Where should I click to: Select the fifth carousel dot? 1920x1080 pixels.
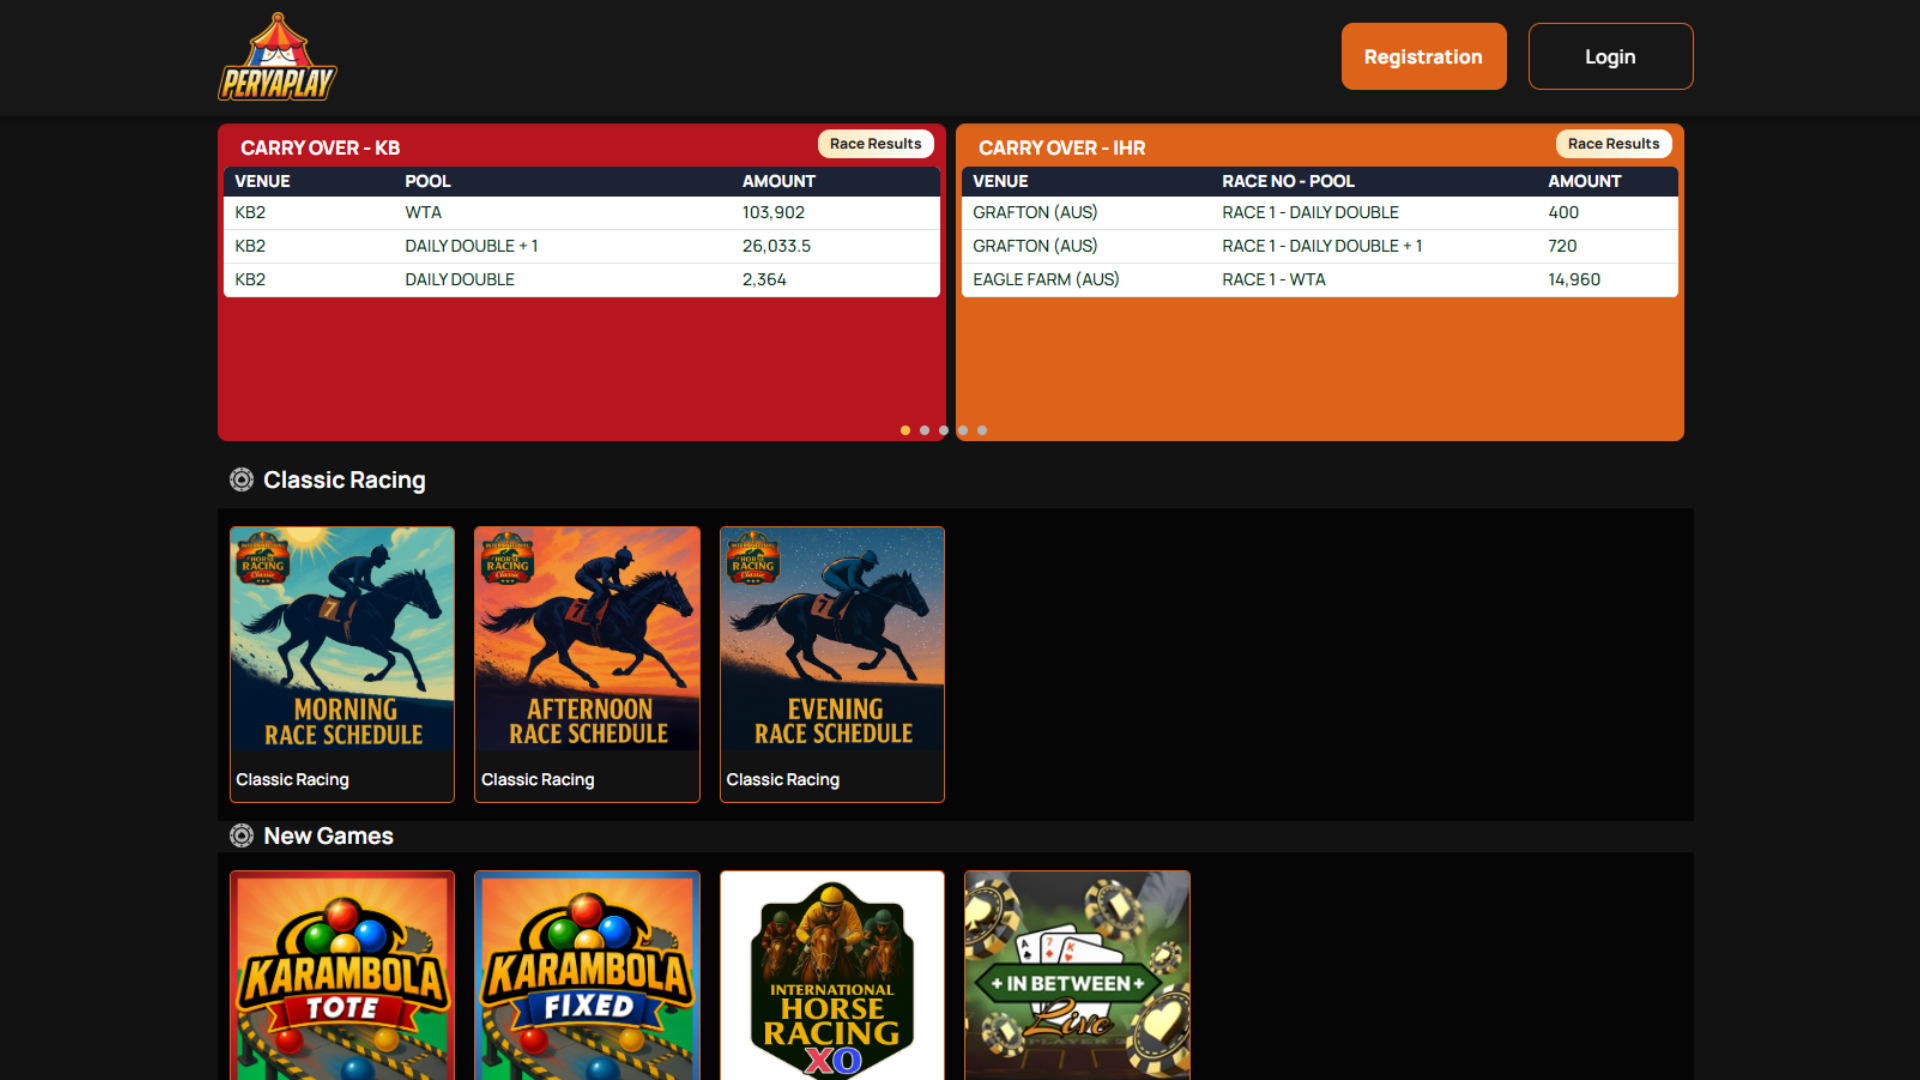(x=982, y=431)
